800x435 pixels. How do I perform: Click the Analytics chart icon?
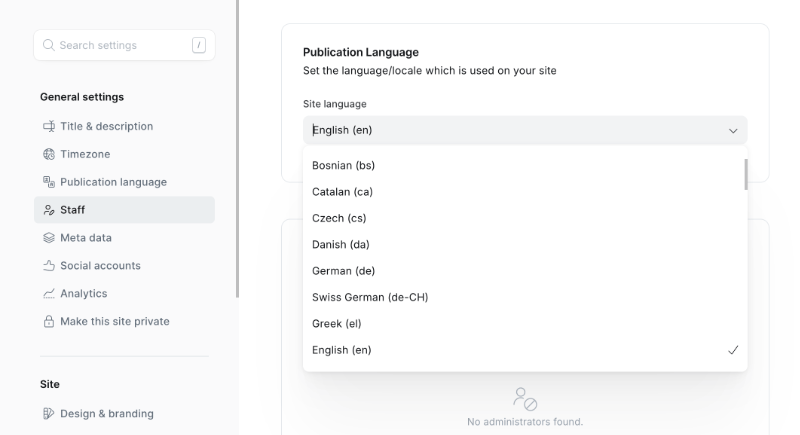click(x=49, y=293)
